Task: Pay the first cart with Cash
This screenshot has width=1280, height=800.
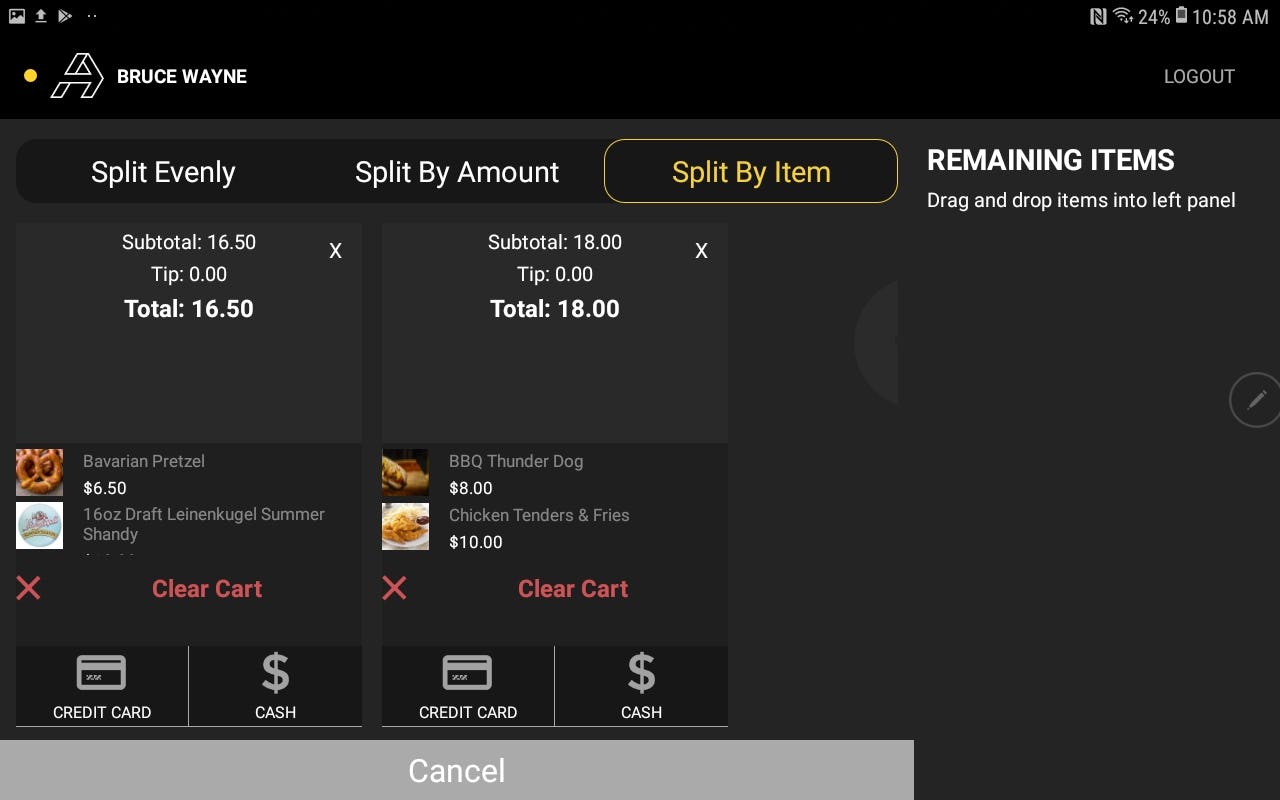Action: (x=274, y=686)
